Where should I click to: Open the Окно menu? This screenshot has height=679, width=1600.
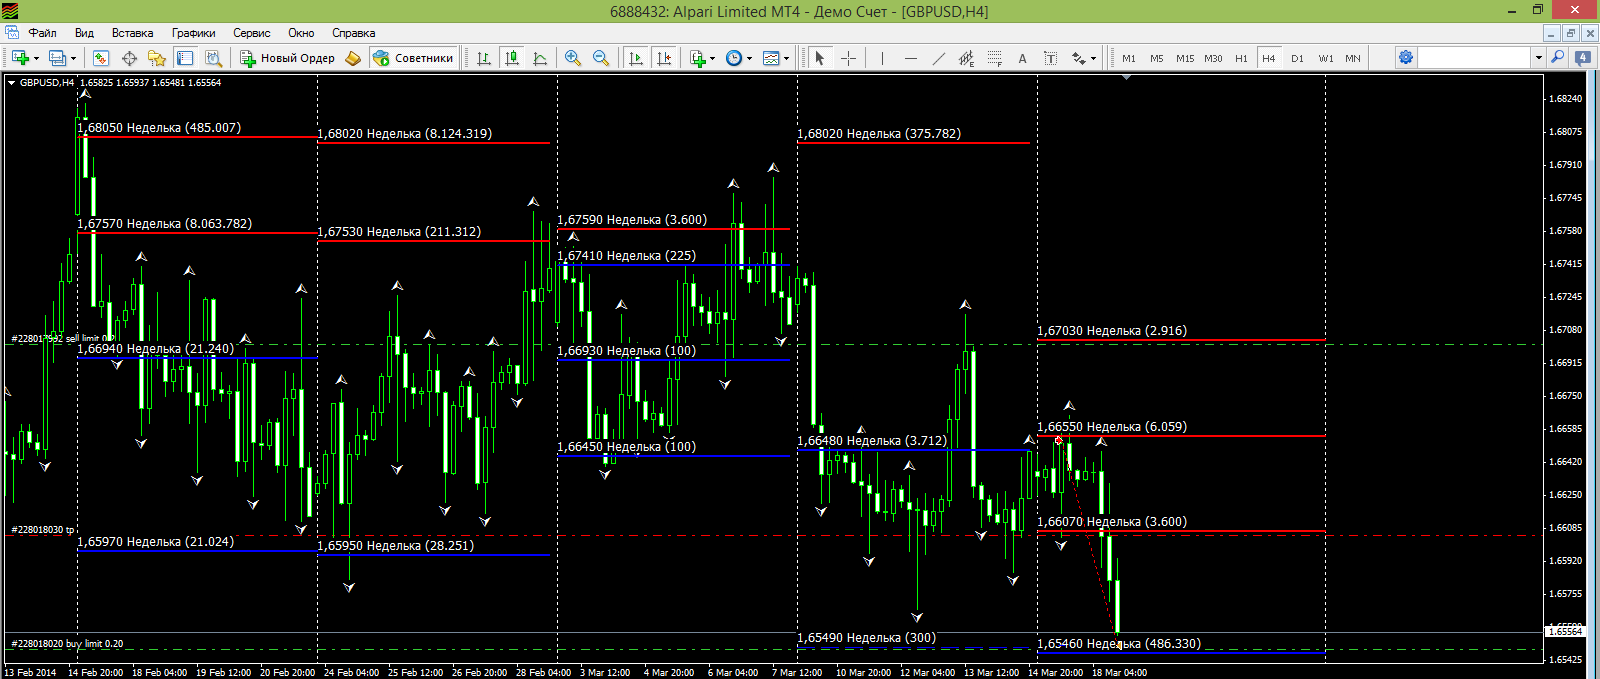point(301,33)
